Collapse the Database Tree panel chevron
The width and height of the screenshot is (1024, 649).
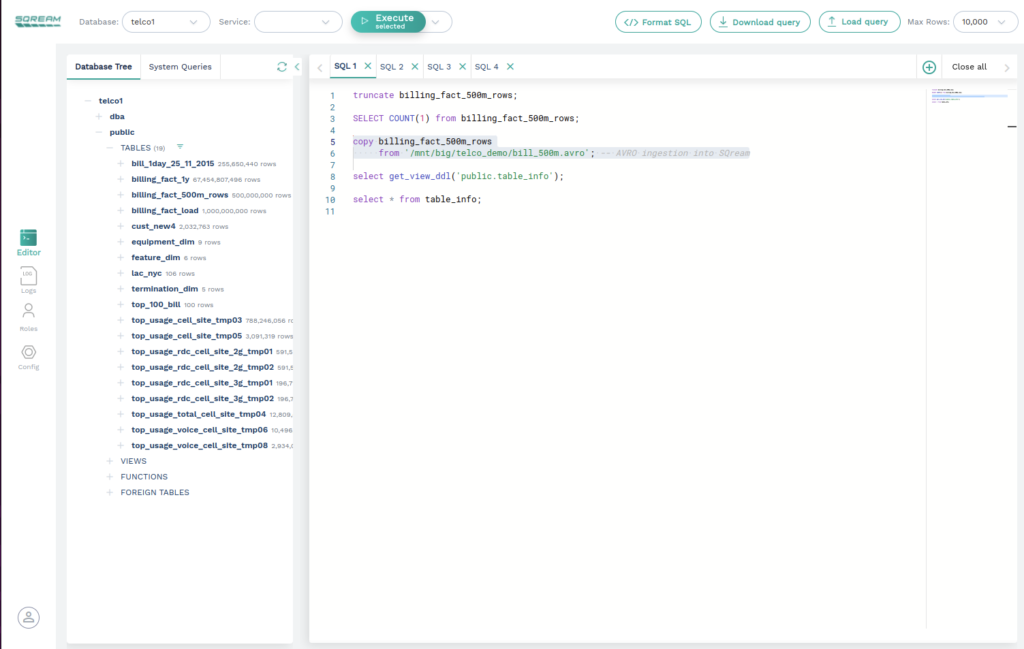tap(296, 65)
